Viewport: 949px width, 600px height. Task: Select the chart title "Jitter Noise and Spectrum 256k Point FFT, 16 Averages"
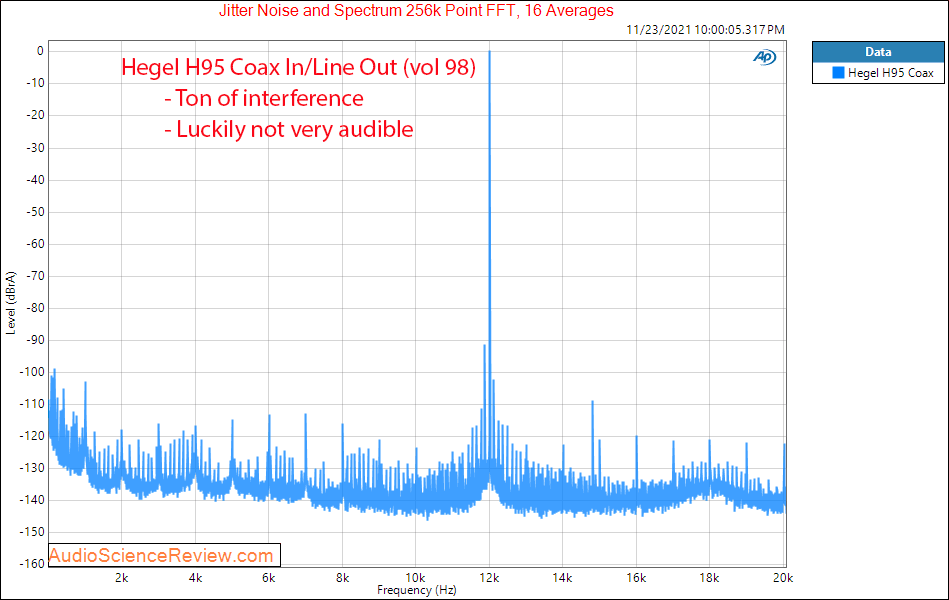point(416,11)
